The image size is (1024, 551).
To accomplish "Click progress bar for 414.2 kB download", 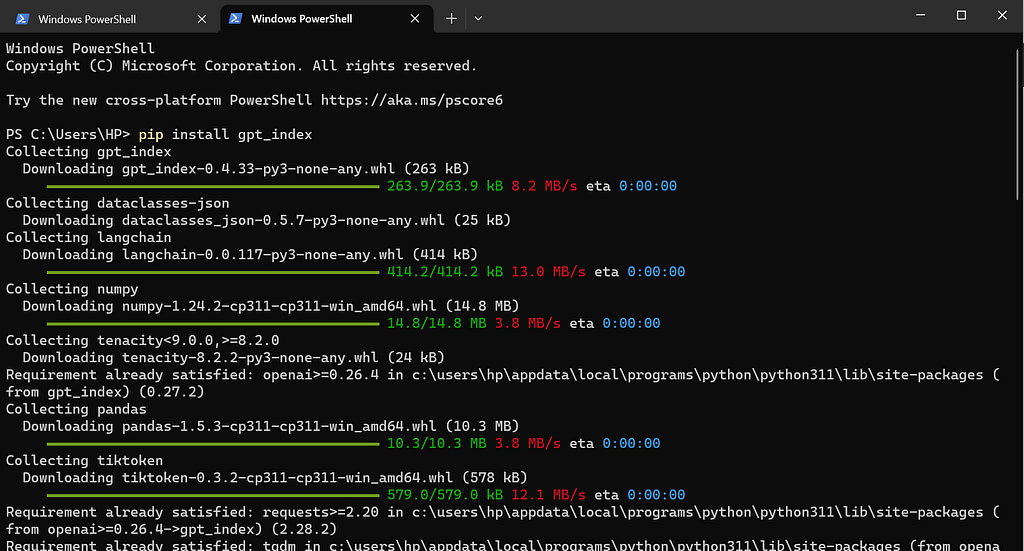I will pos(213,272).
